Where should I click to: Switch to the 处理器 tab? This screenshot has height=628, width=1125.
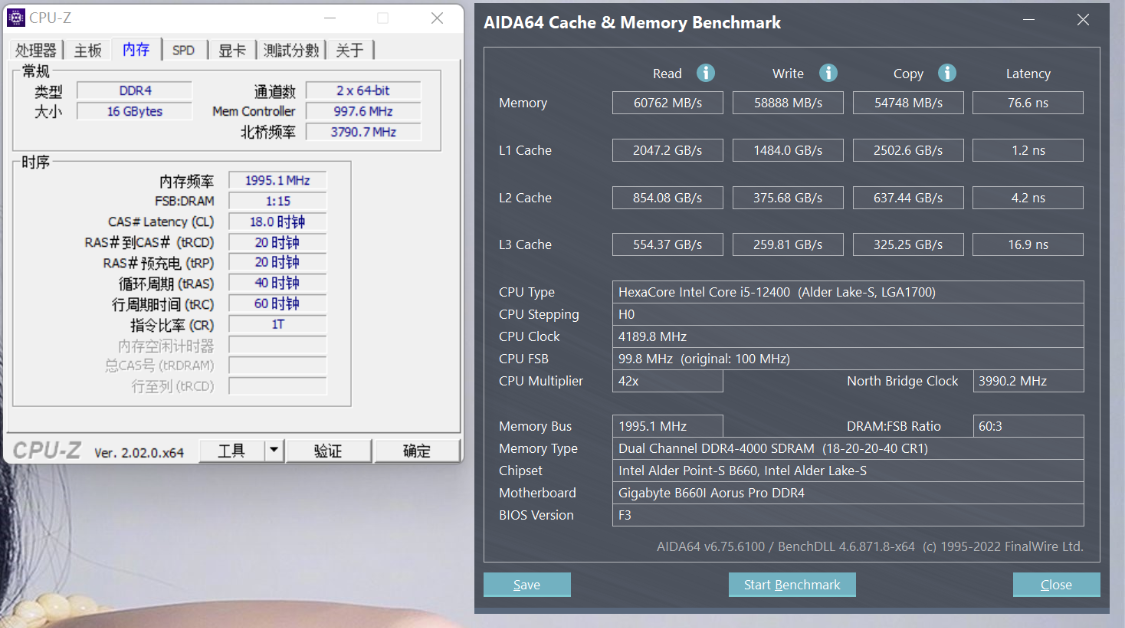35,48
